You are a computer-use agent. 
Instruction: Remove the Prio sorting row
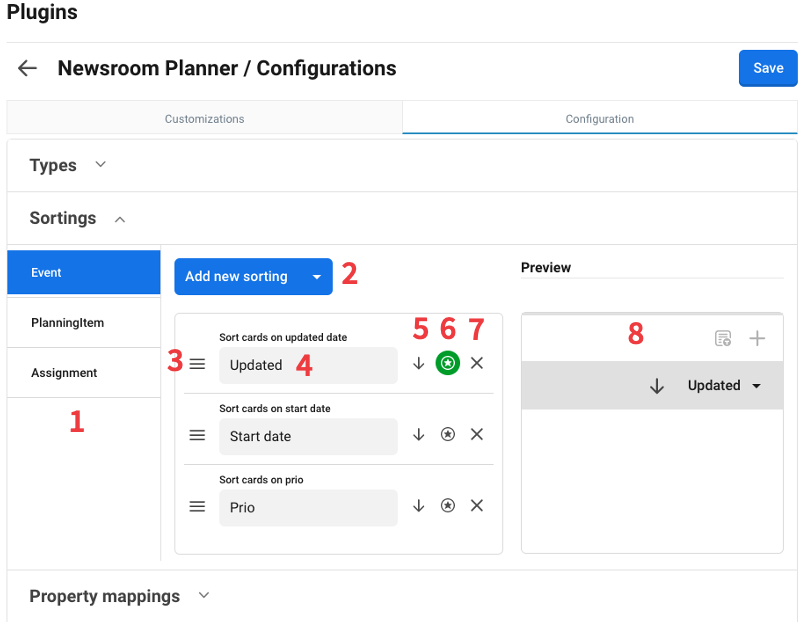click(477, 506)
